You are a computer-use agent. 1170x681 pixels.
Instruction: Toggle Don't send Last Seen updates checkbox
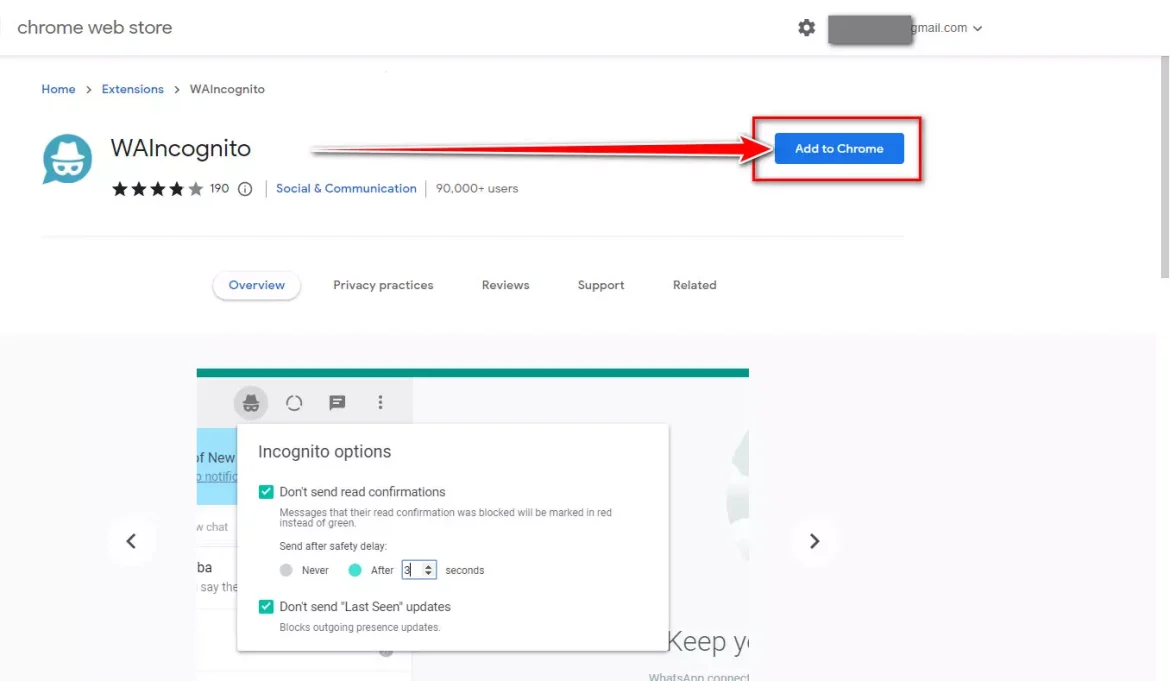point(266,606)
